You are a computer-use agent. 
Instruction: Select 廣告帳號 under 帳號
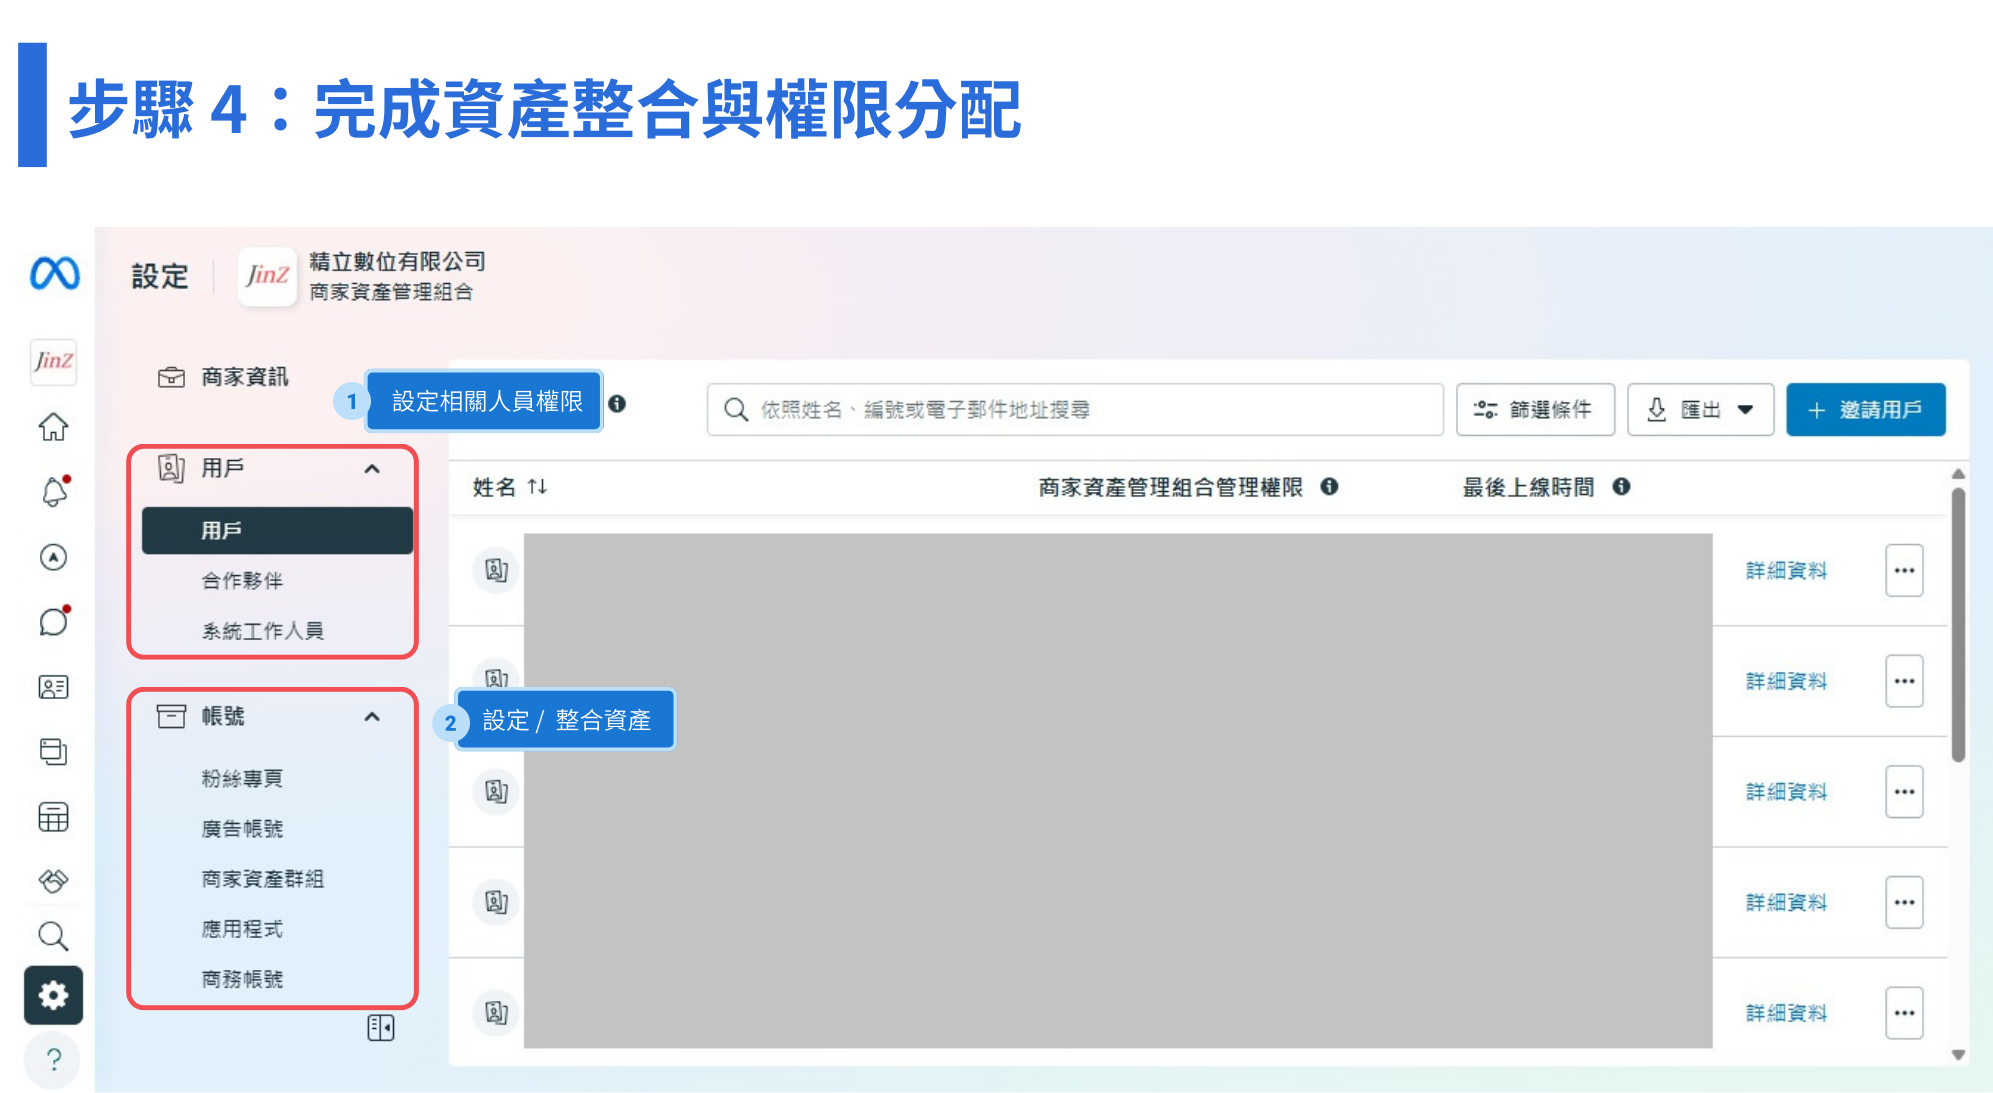click(x=242, y=829)
